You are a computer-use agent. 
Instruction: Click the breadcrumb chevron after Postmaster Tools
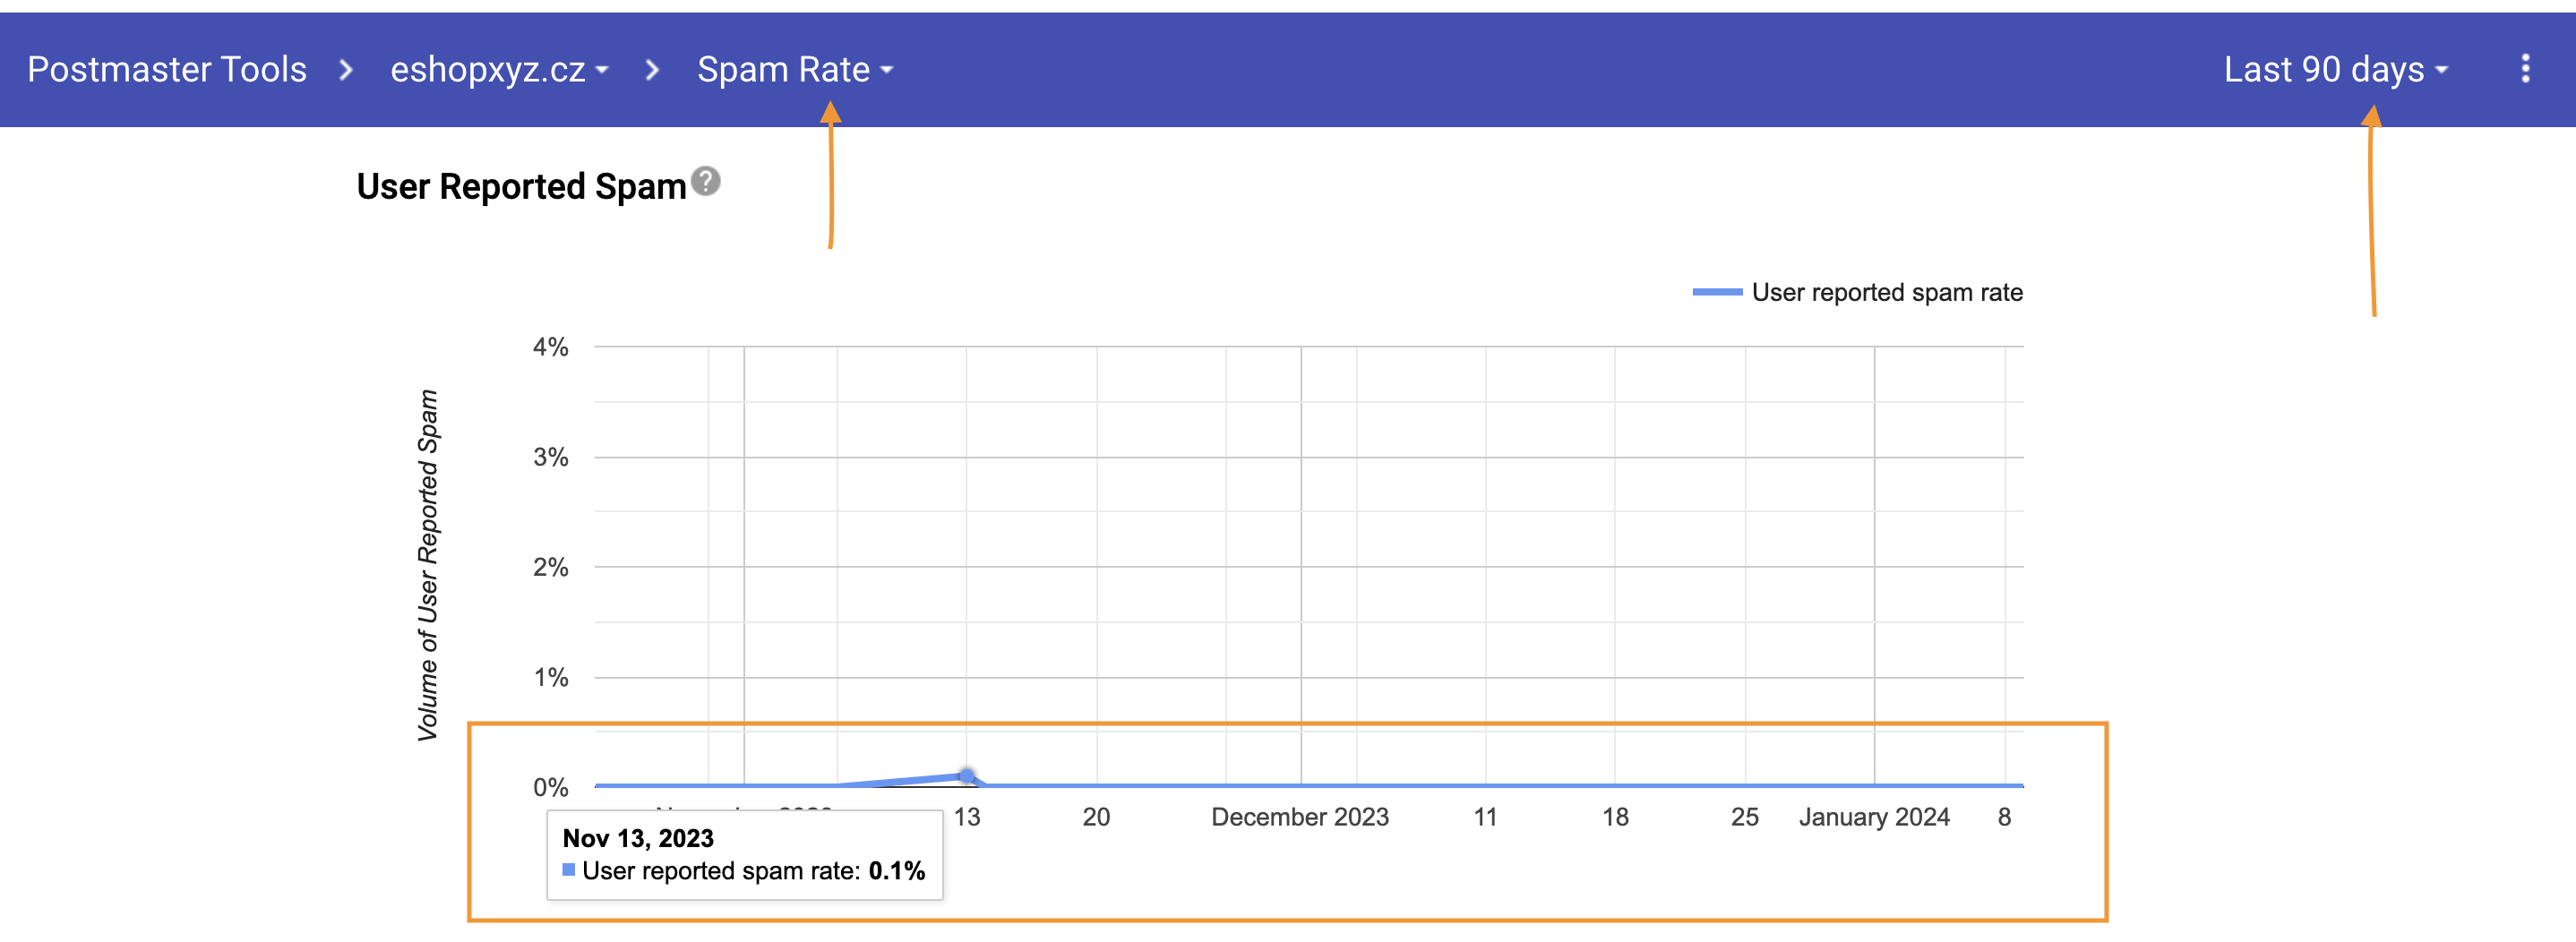coord(346,70)
